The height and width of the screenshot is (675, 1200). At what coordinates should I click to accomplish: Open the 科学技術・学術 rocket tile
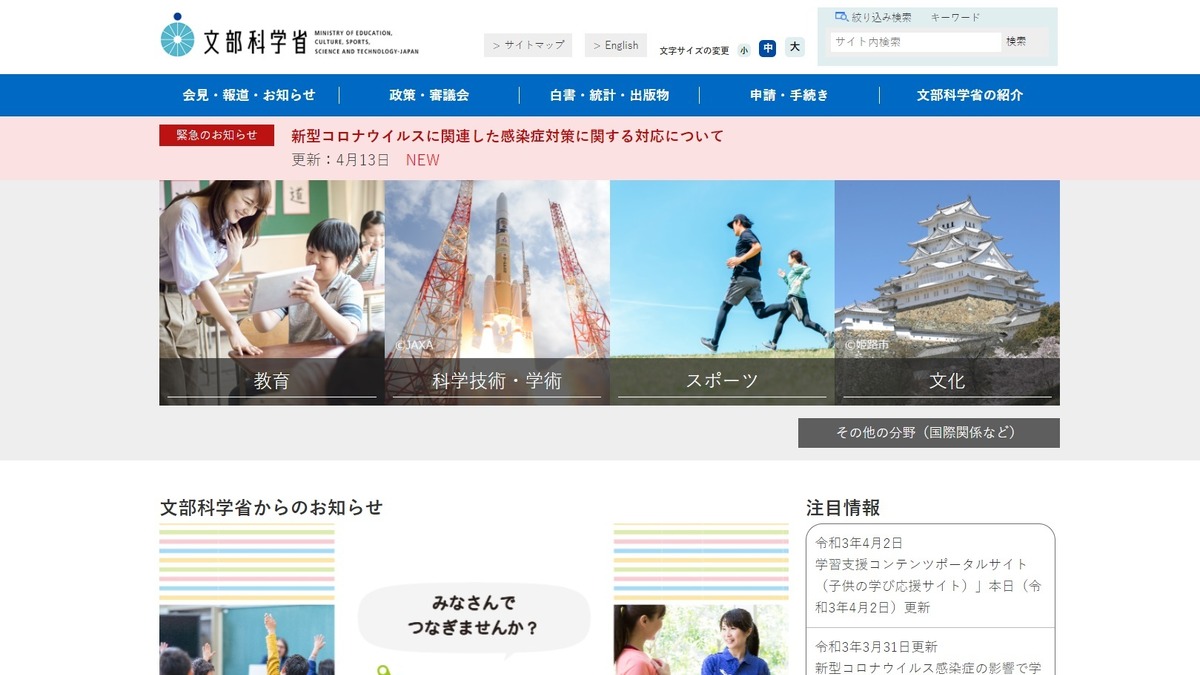tap(497, 292)
